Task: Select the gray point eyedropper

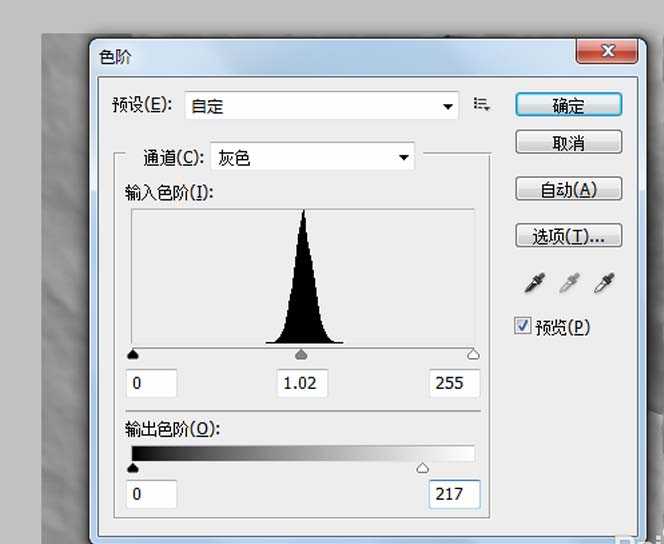Action: 569,285
